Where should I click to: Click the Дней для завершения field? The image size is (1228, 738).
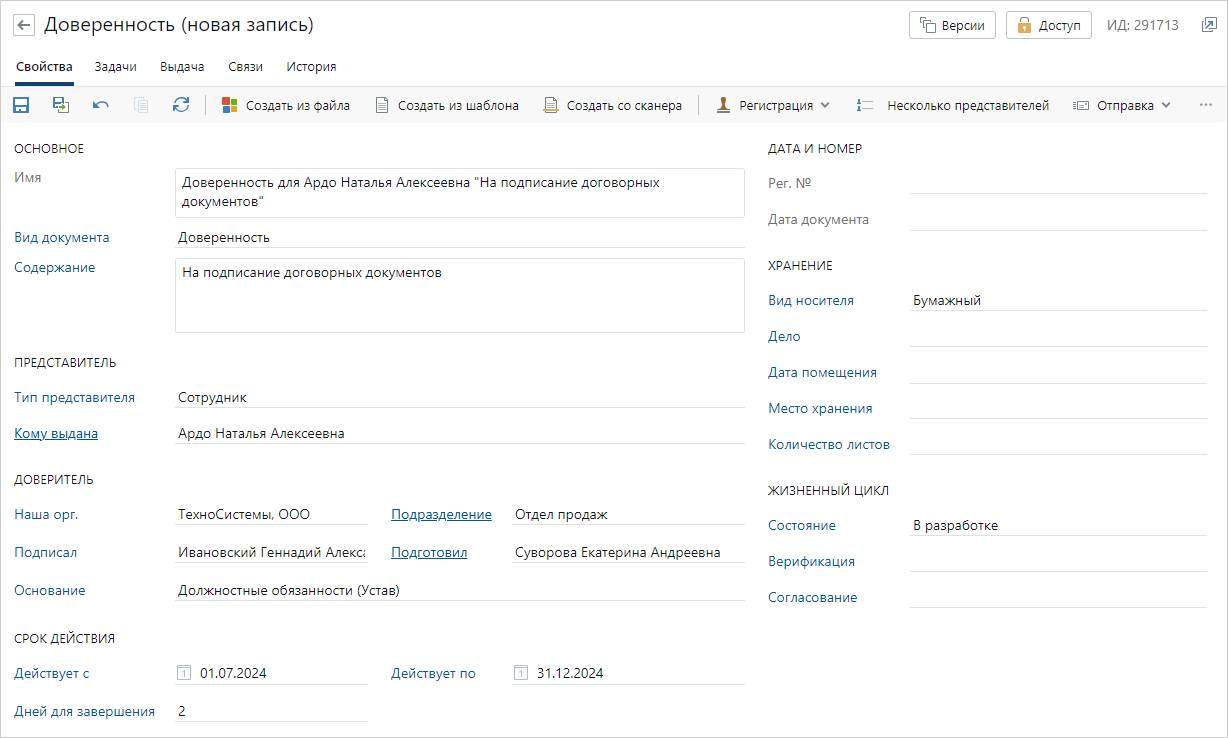(270, 711)
